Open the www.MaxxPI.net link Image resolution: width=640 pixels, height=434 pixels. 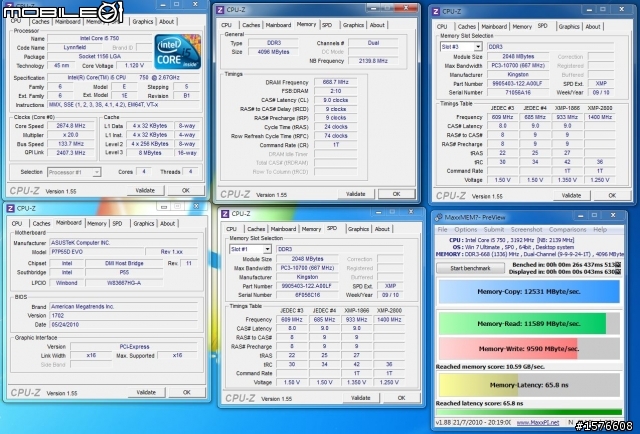(538, 423)
